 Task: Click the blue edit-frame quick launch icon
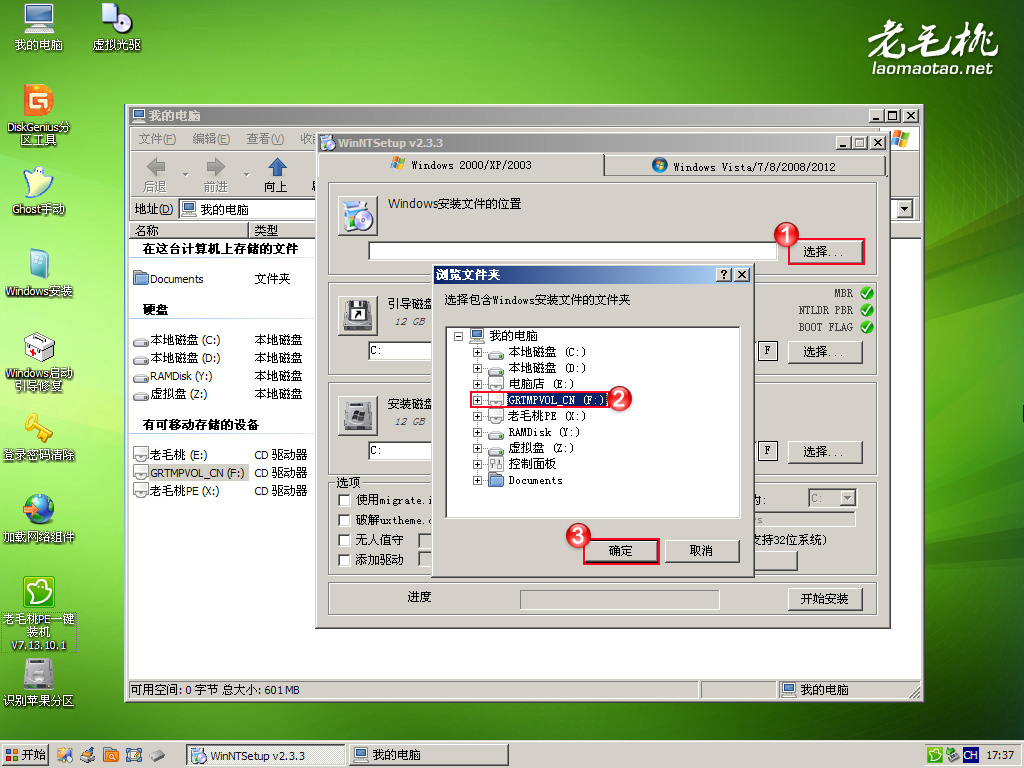coord(134,756)
